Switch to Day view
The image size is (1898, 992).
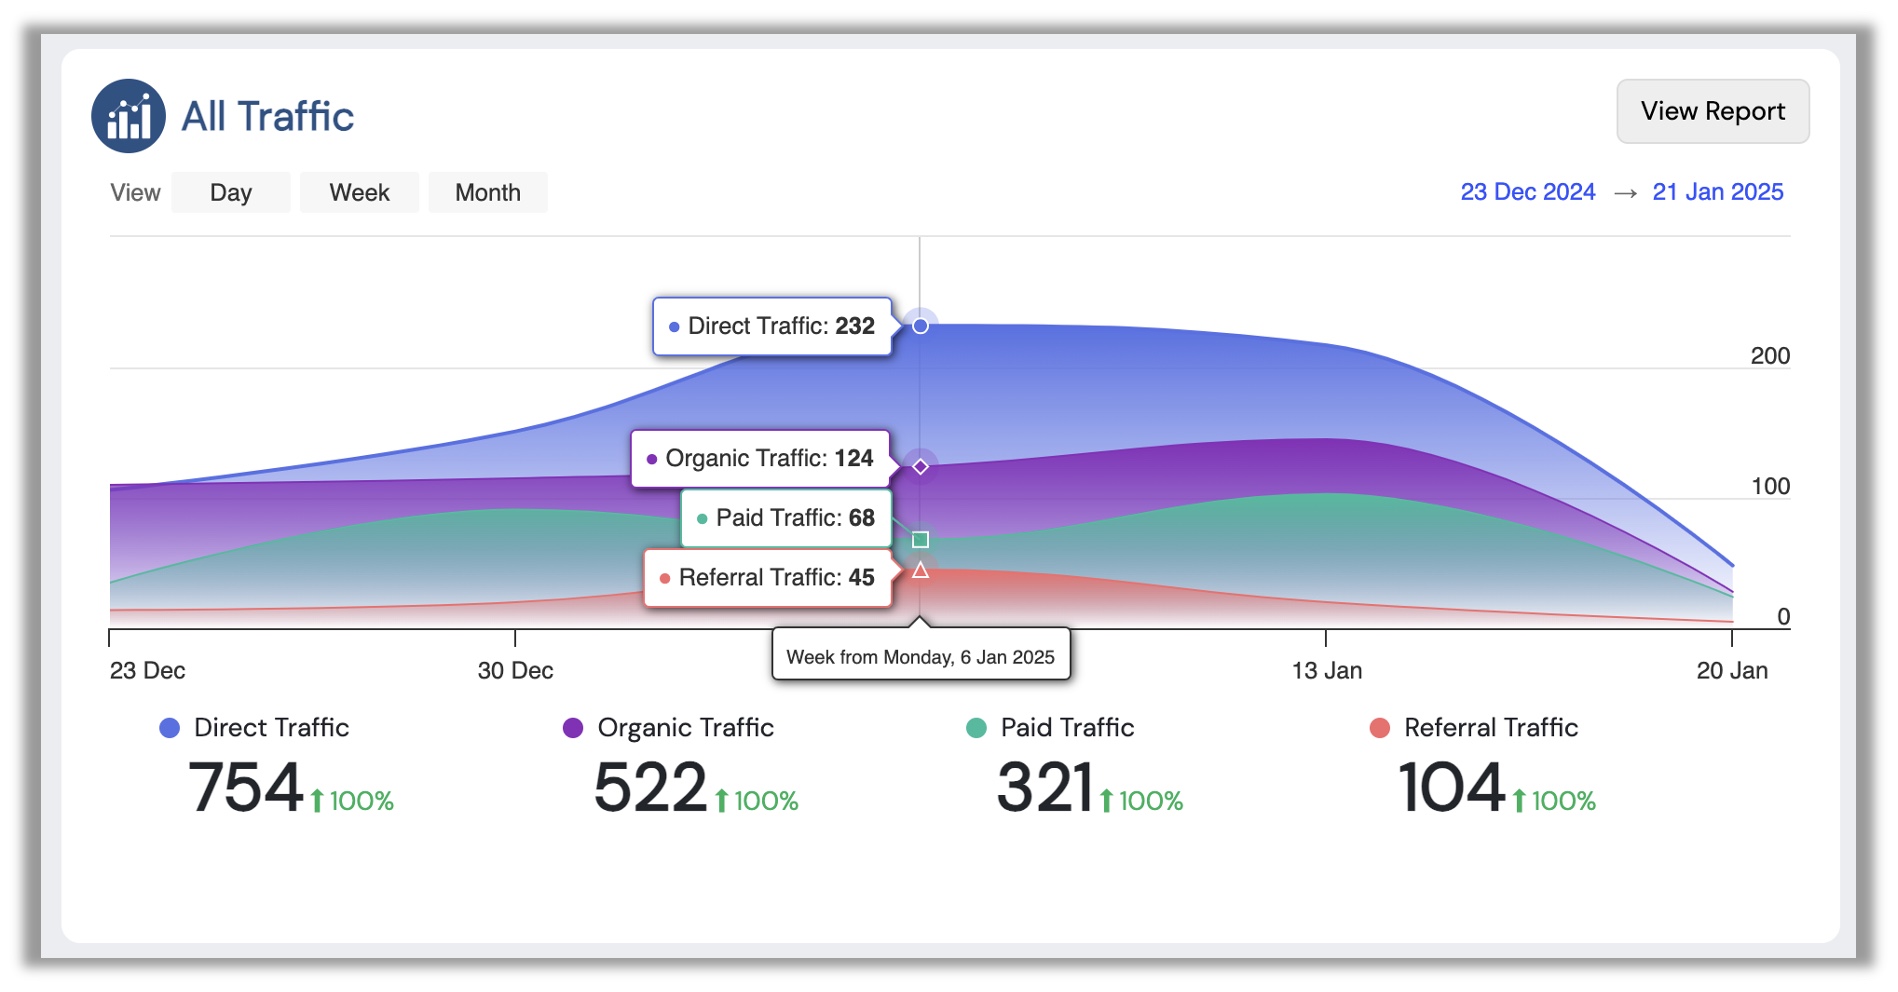[x=230, y=193]
